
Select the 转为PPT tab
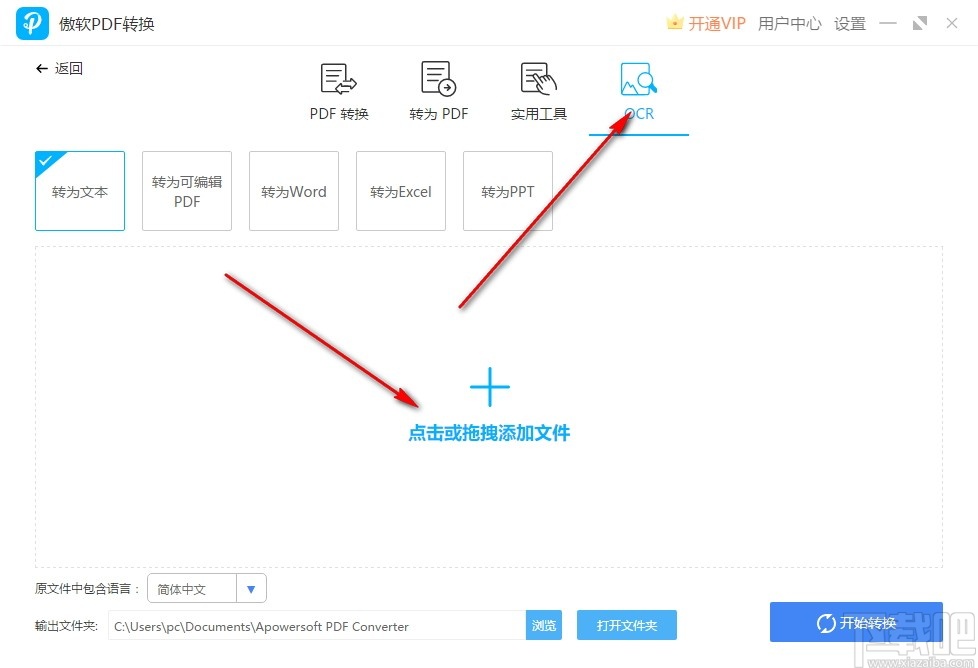click(507, 190)
